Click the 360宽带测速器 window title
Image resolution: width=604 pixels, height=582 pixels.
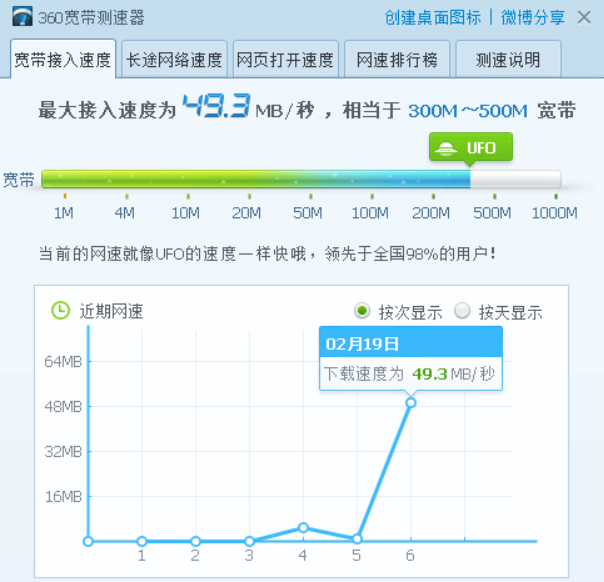[x=91, y=17]
